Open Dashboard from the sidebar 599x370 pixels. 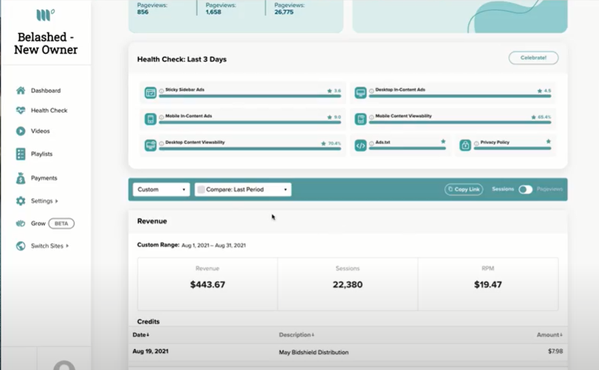point(45,90)
